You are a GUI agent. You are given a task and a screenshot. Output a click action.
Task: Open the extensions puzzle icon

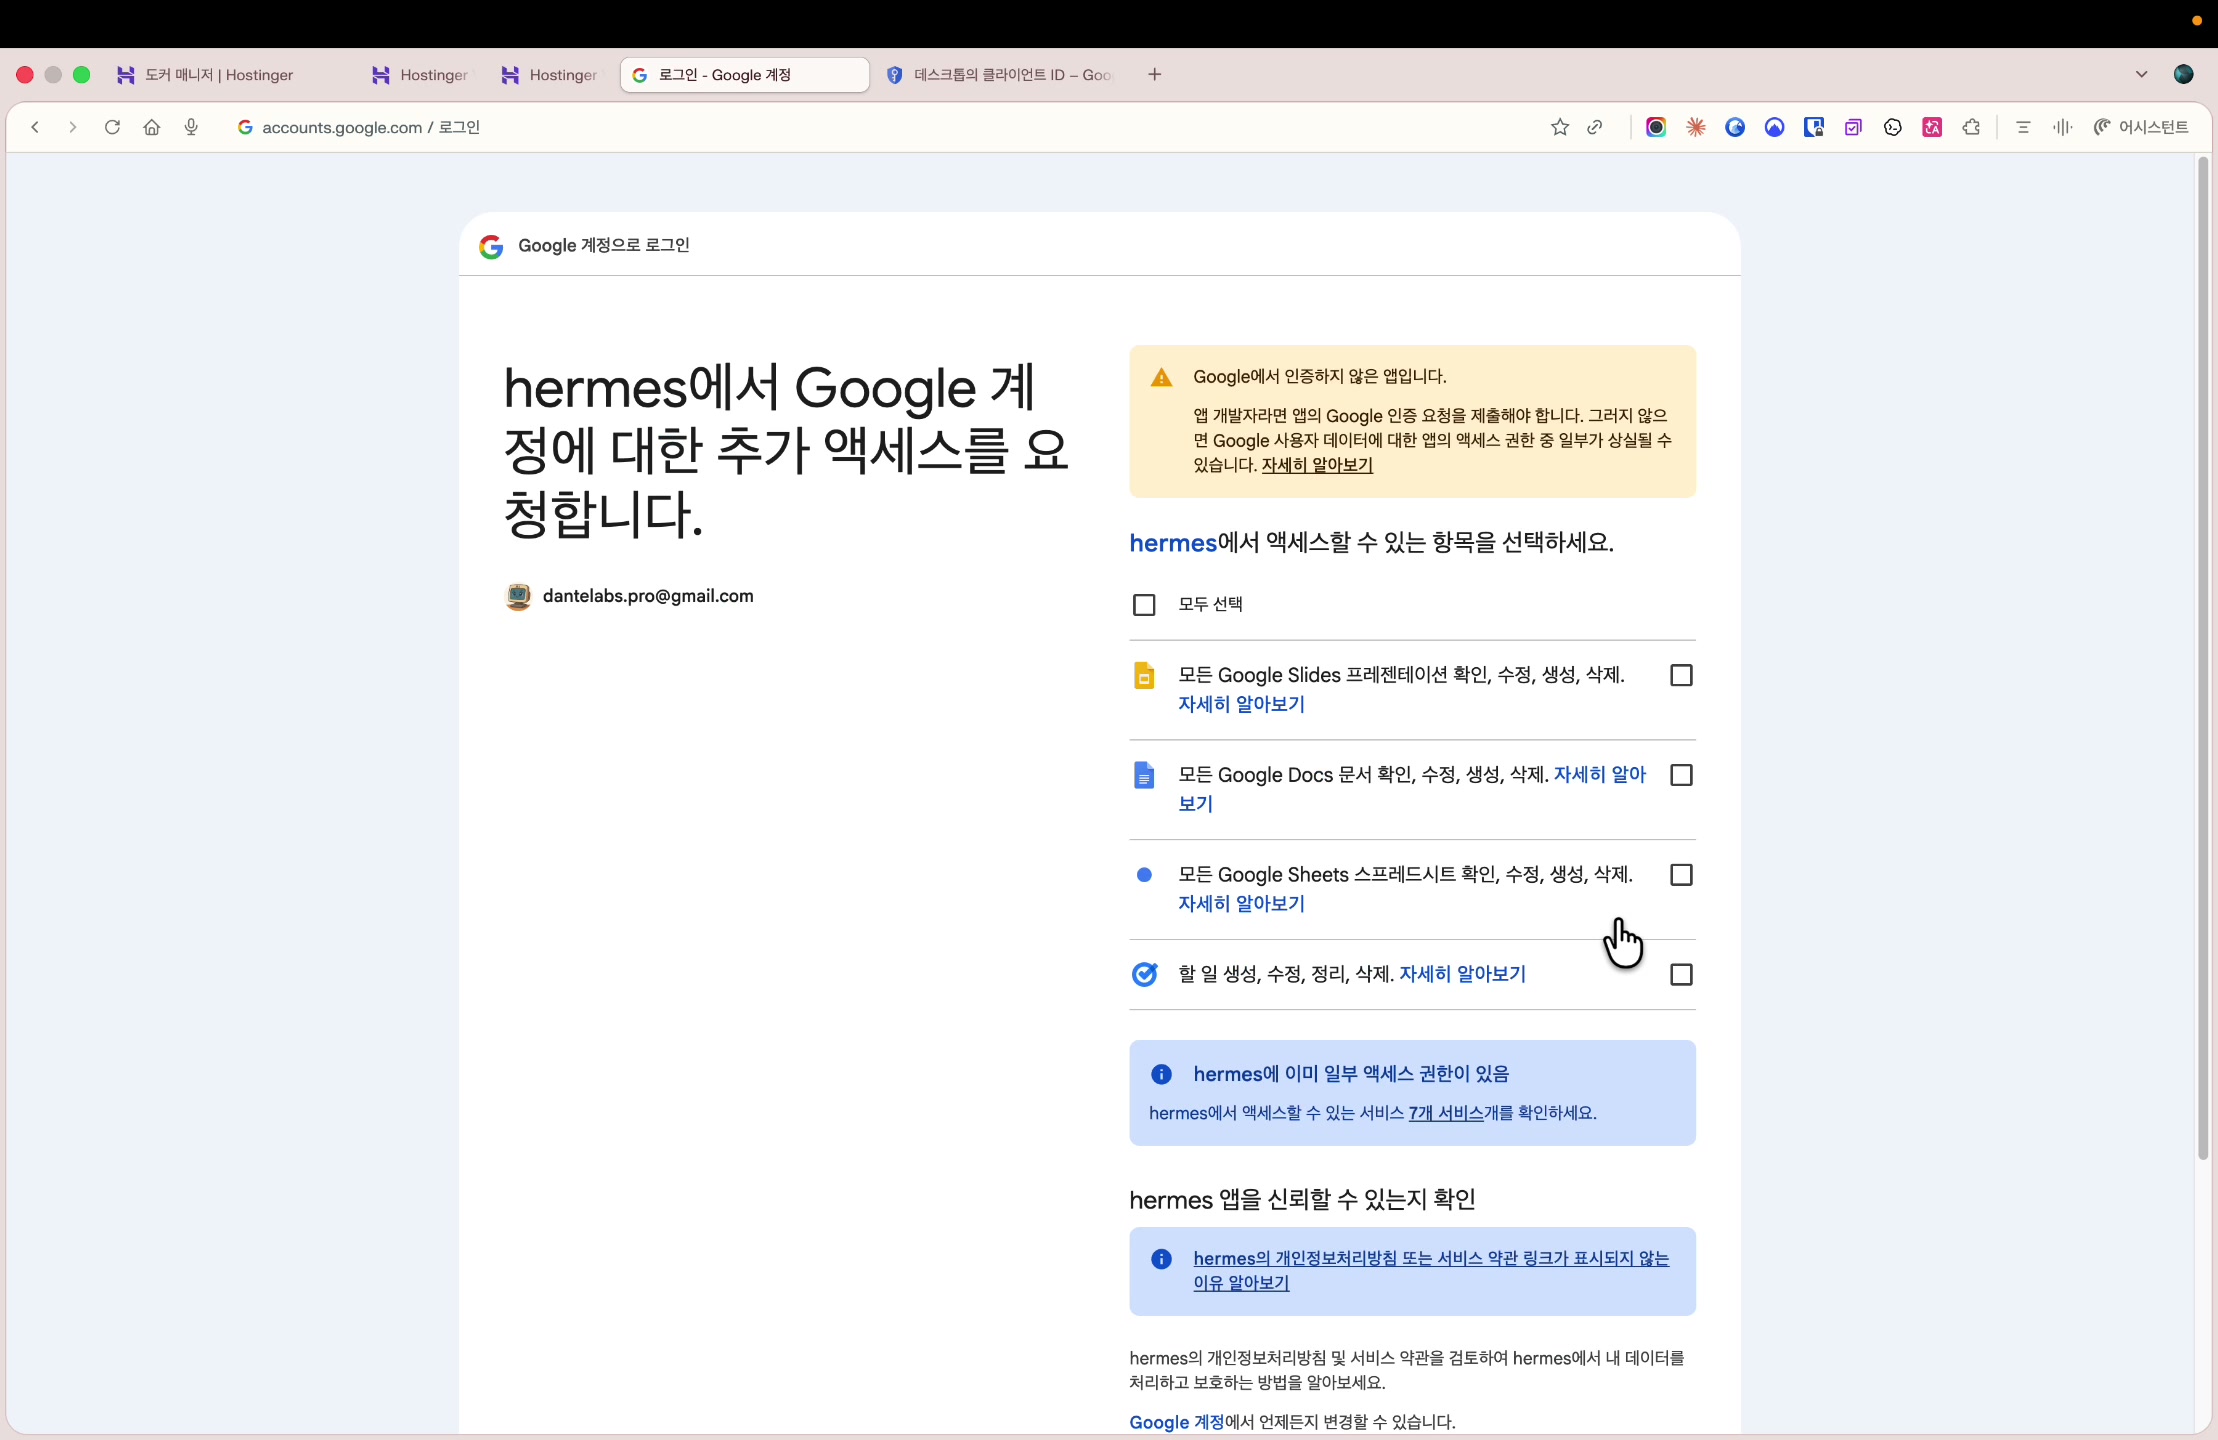[x=1971, y=127]
